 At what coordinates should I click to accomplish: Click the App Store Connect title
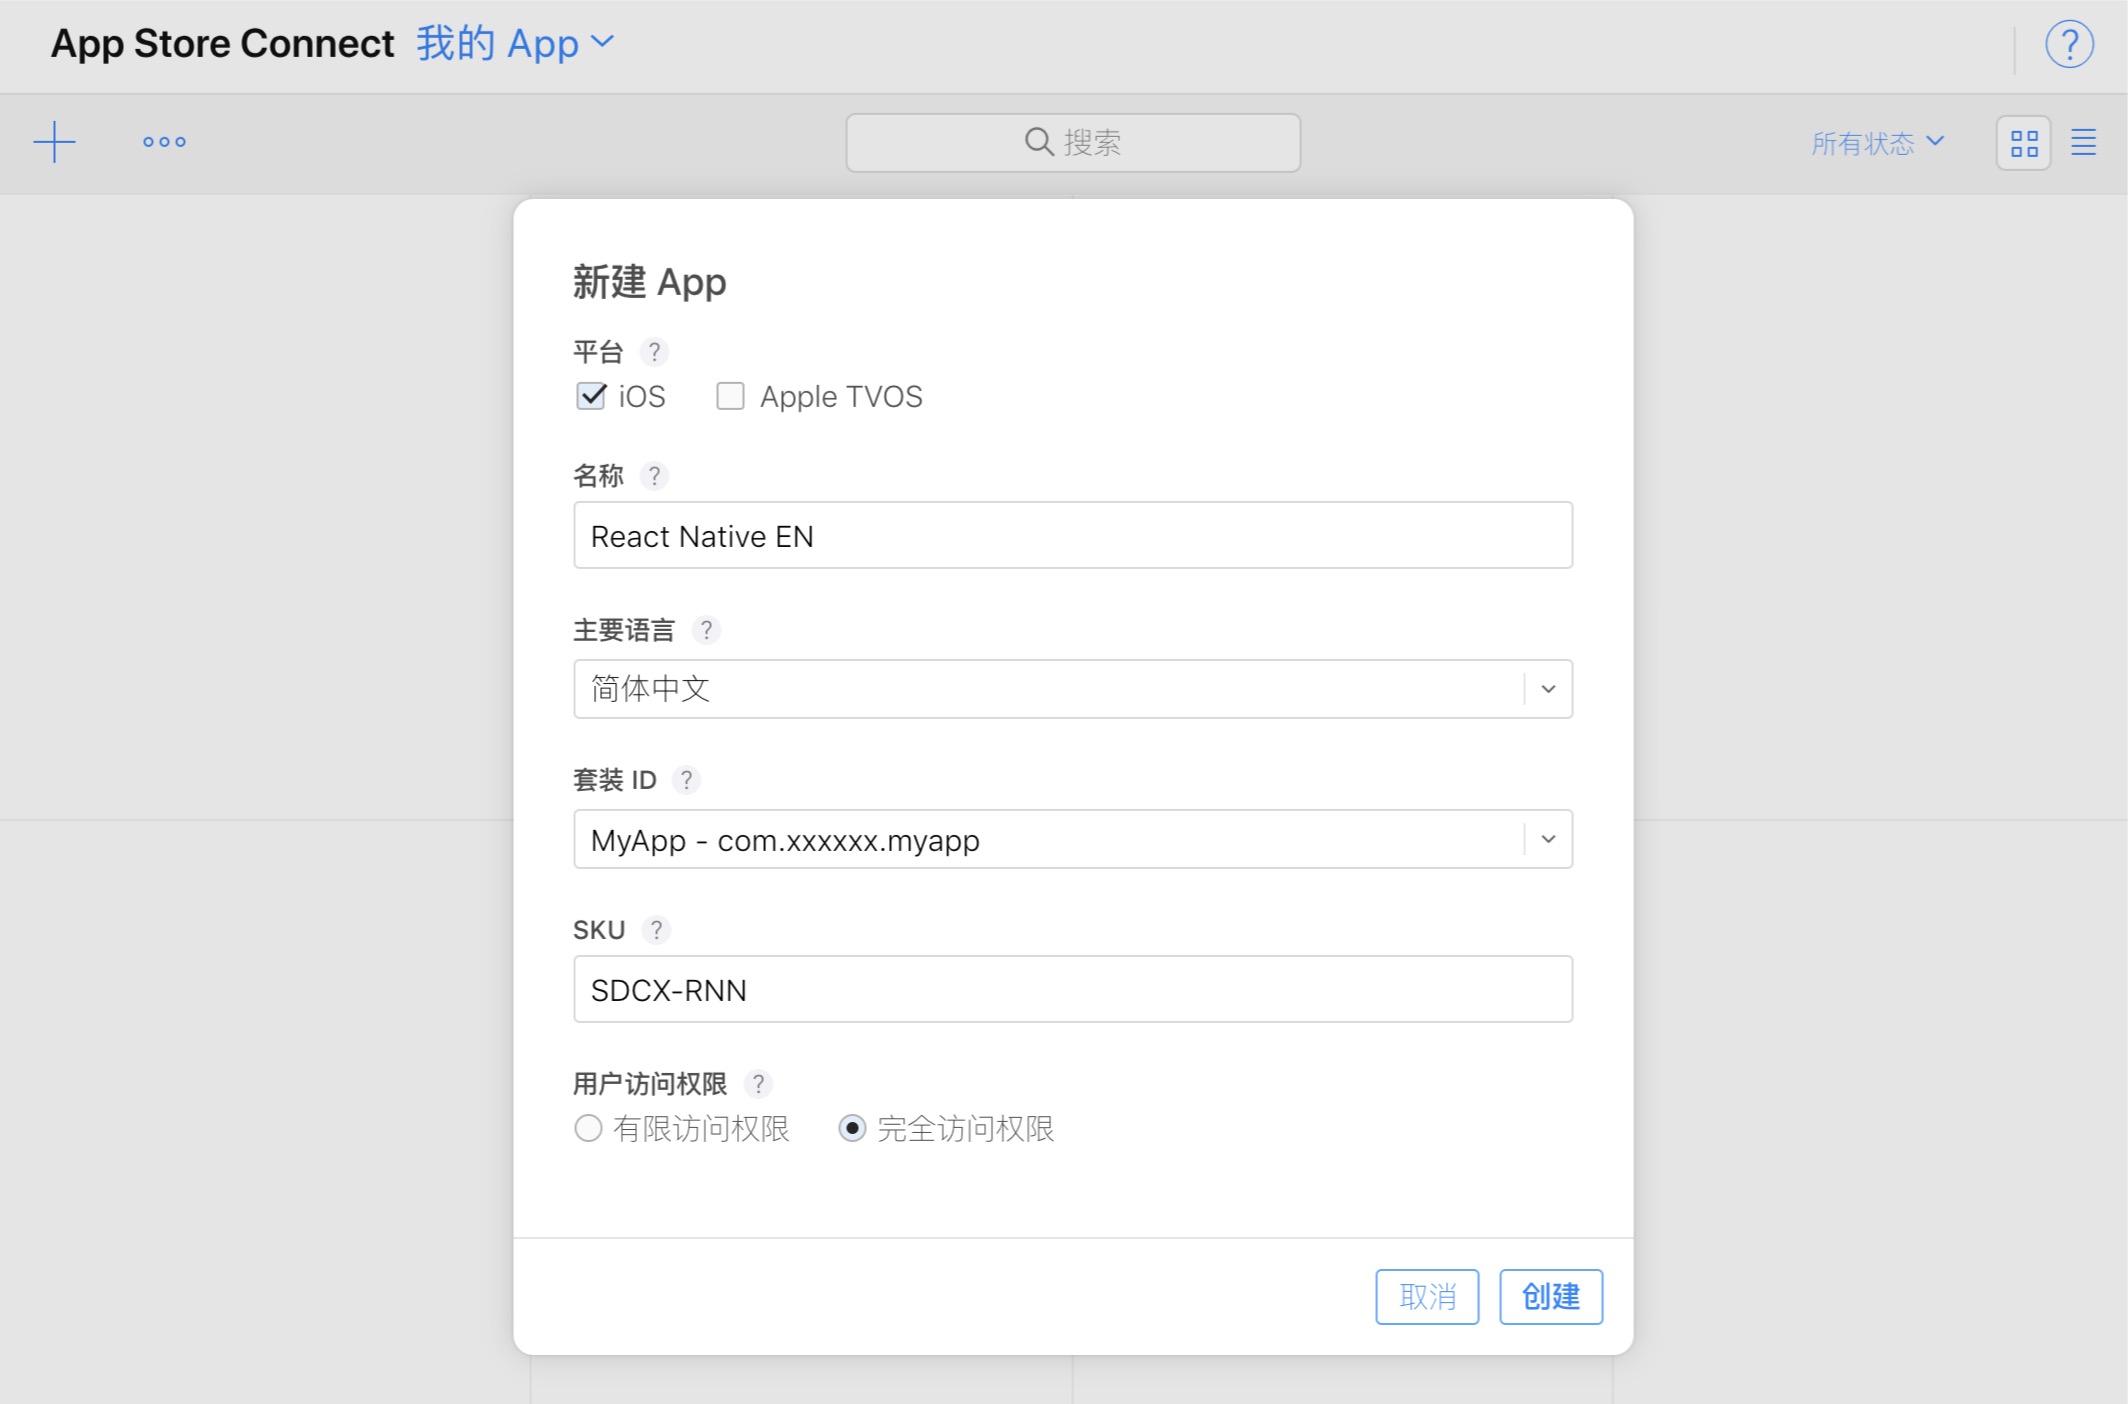click(x=222, y=43)
